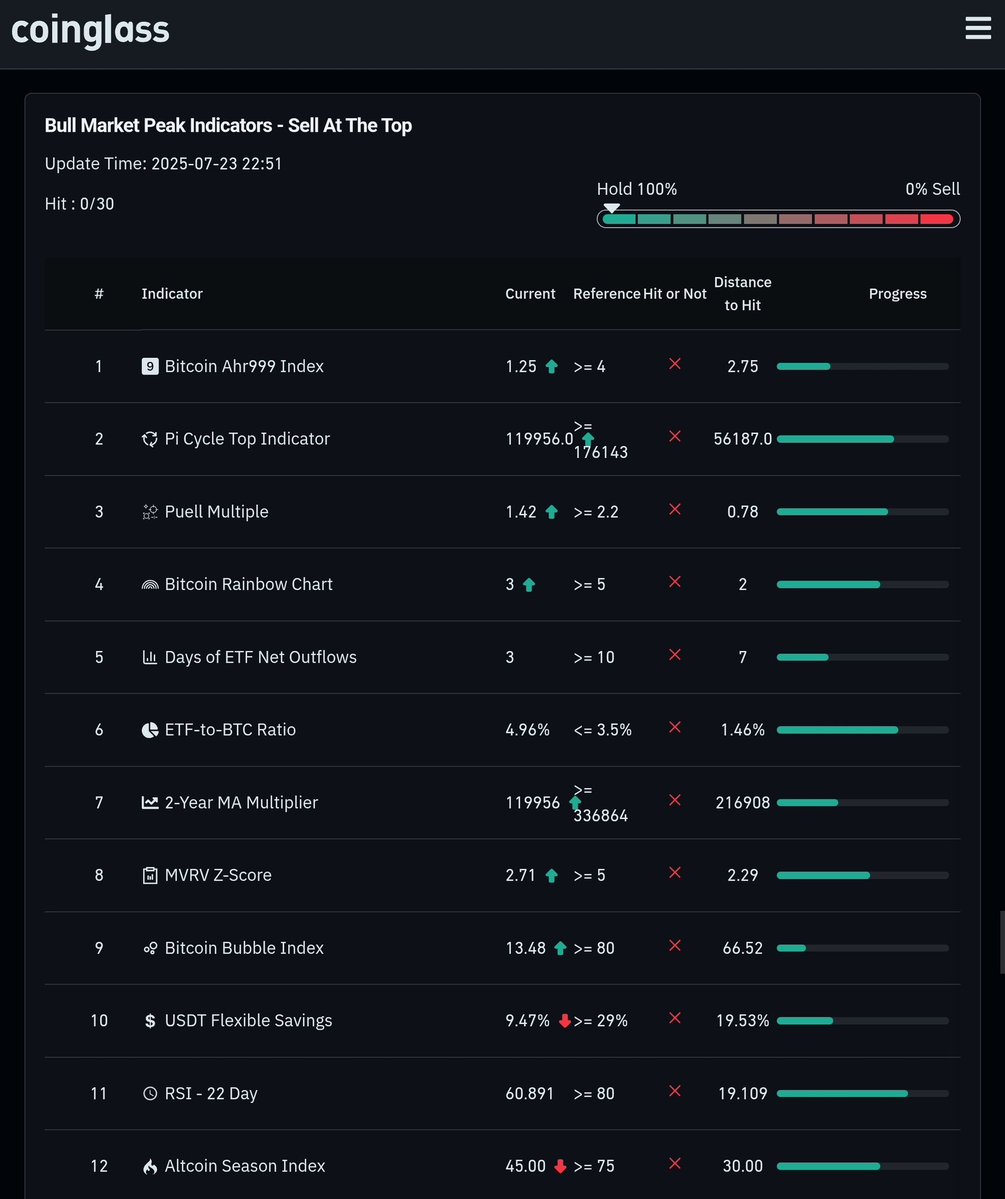The width and height of the screenshot is (1005, 1199).
Task: Open Pi Cycle Top Indicator
Action: tap(247, 439)
